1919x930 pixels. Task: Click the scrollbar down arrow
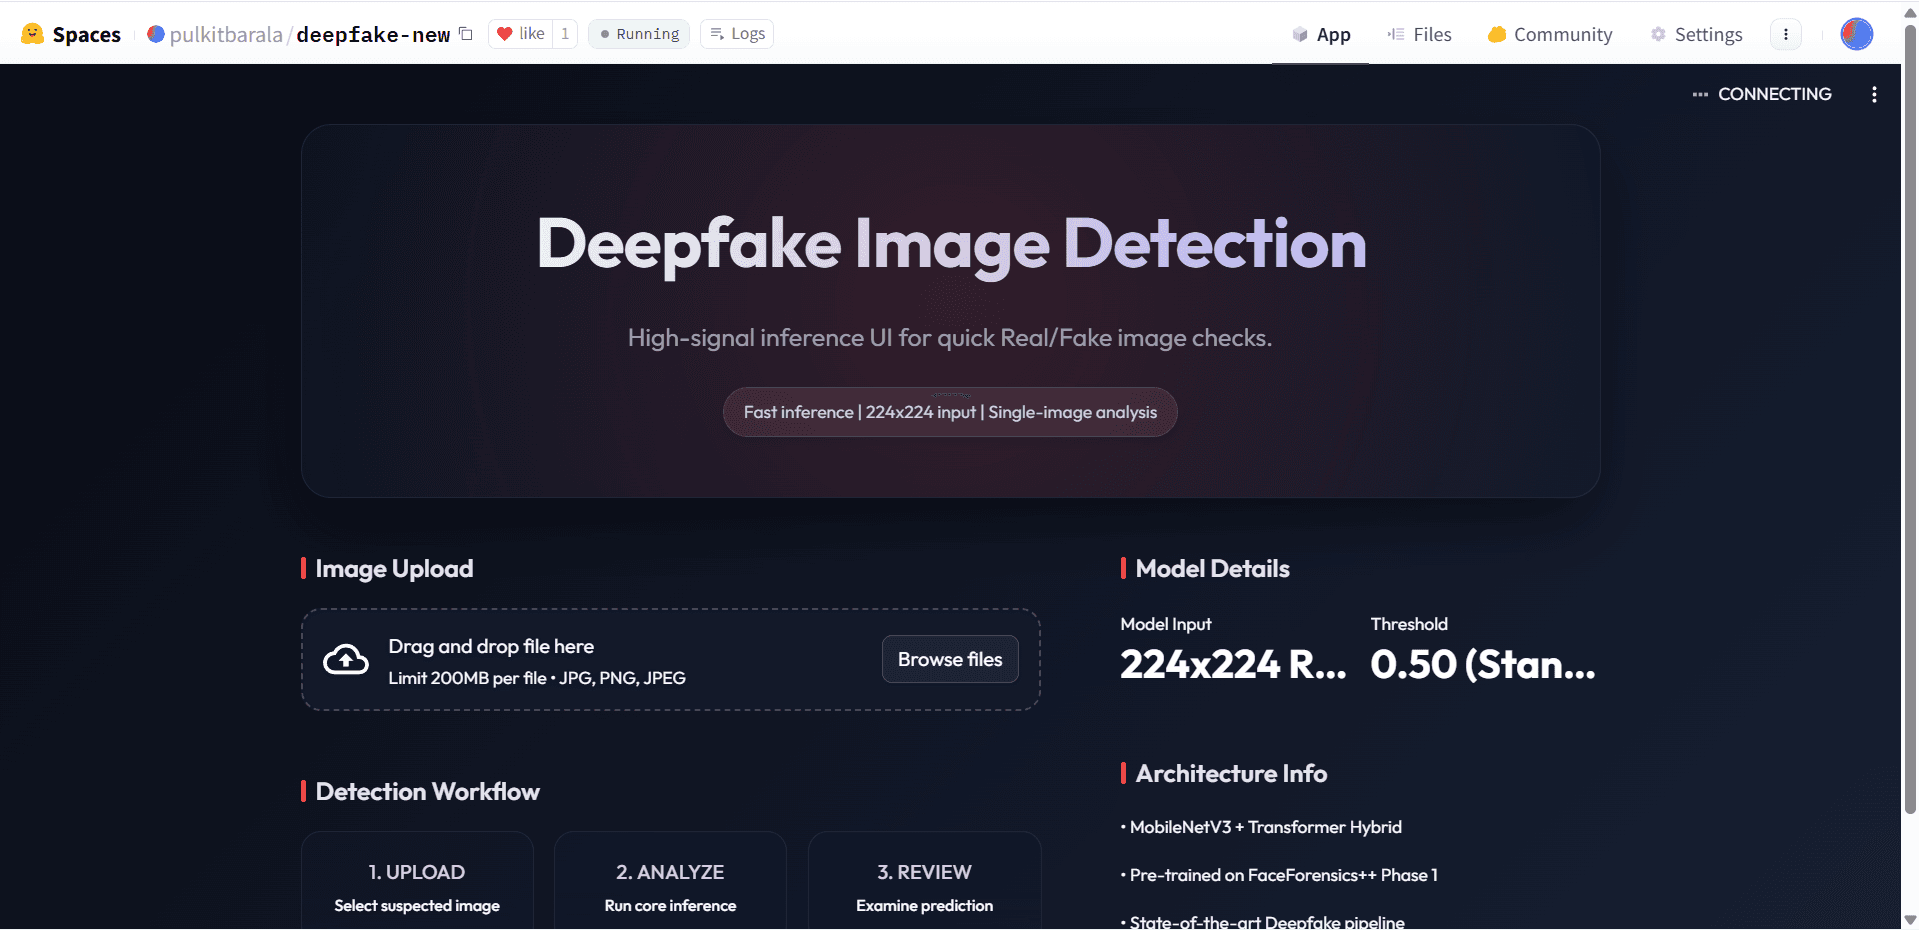pyautogui.click(x=1910, y=920)
